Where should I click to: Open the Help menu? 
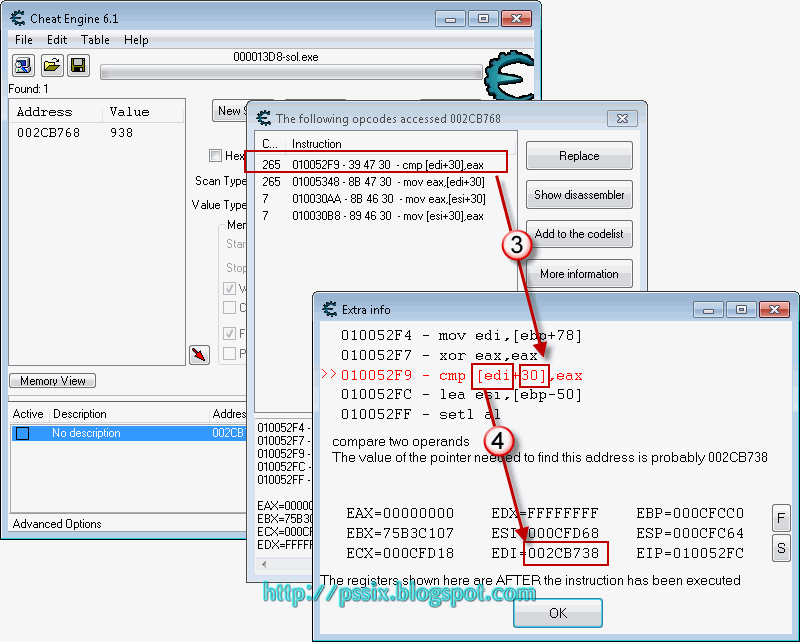[136, 40]
